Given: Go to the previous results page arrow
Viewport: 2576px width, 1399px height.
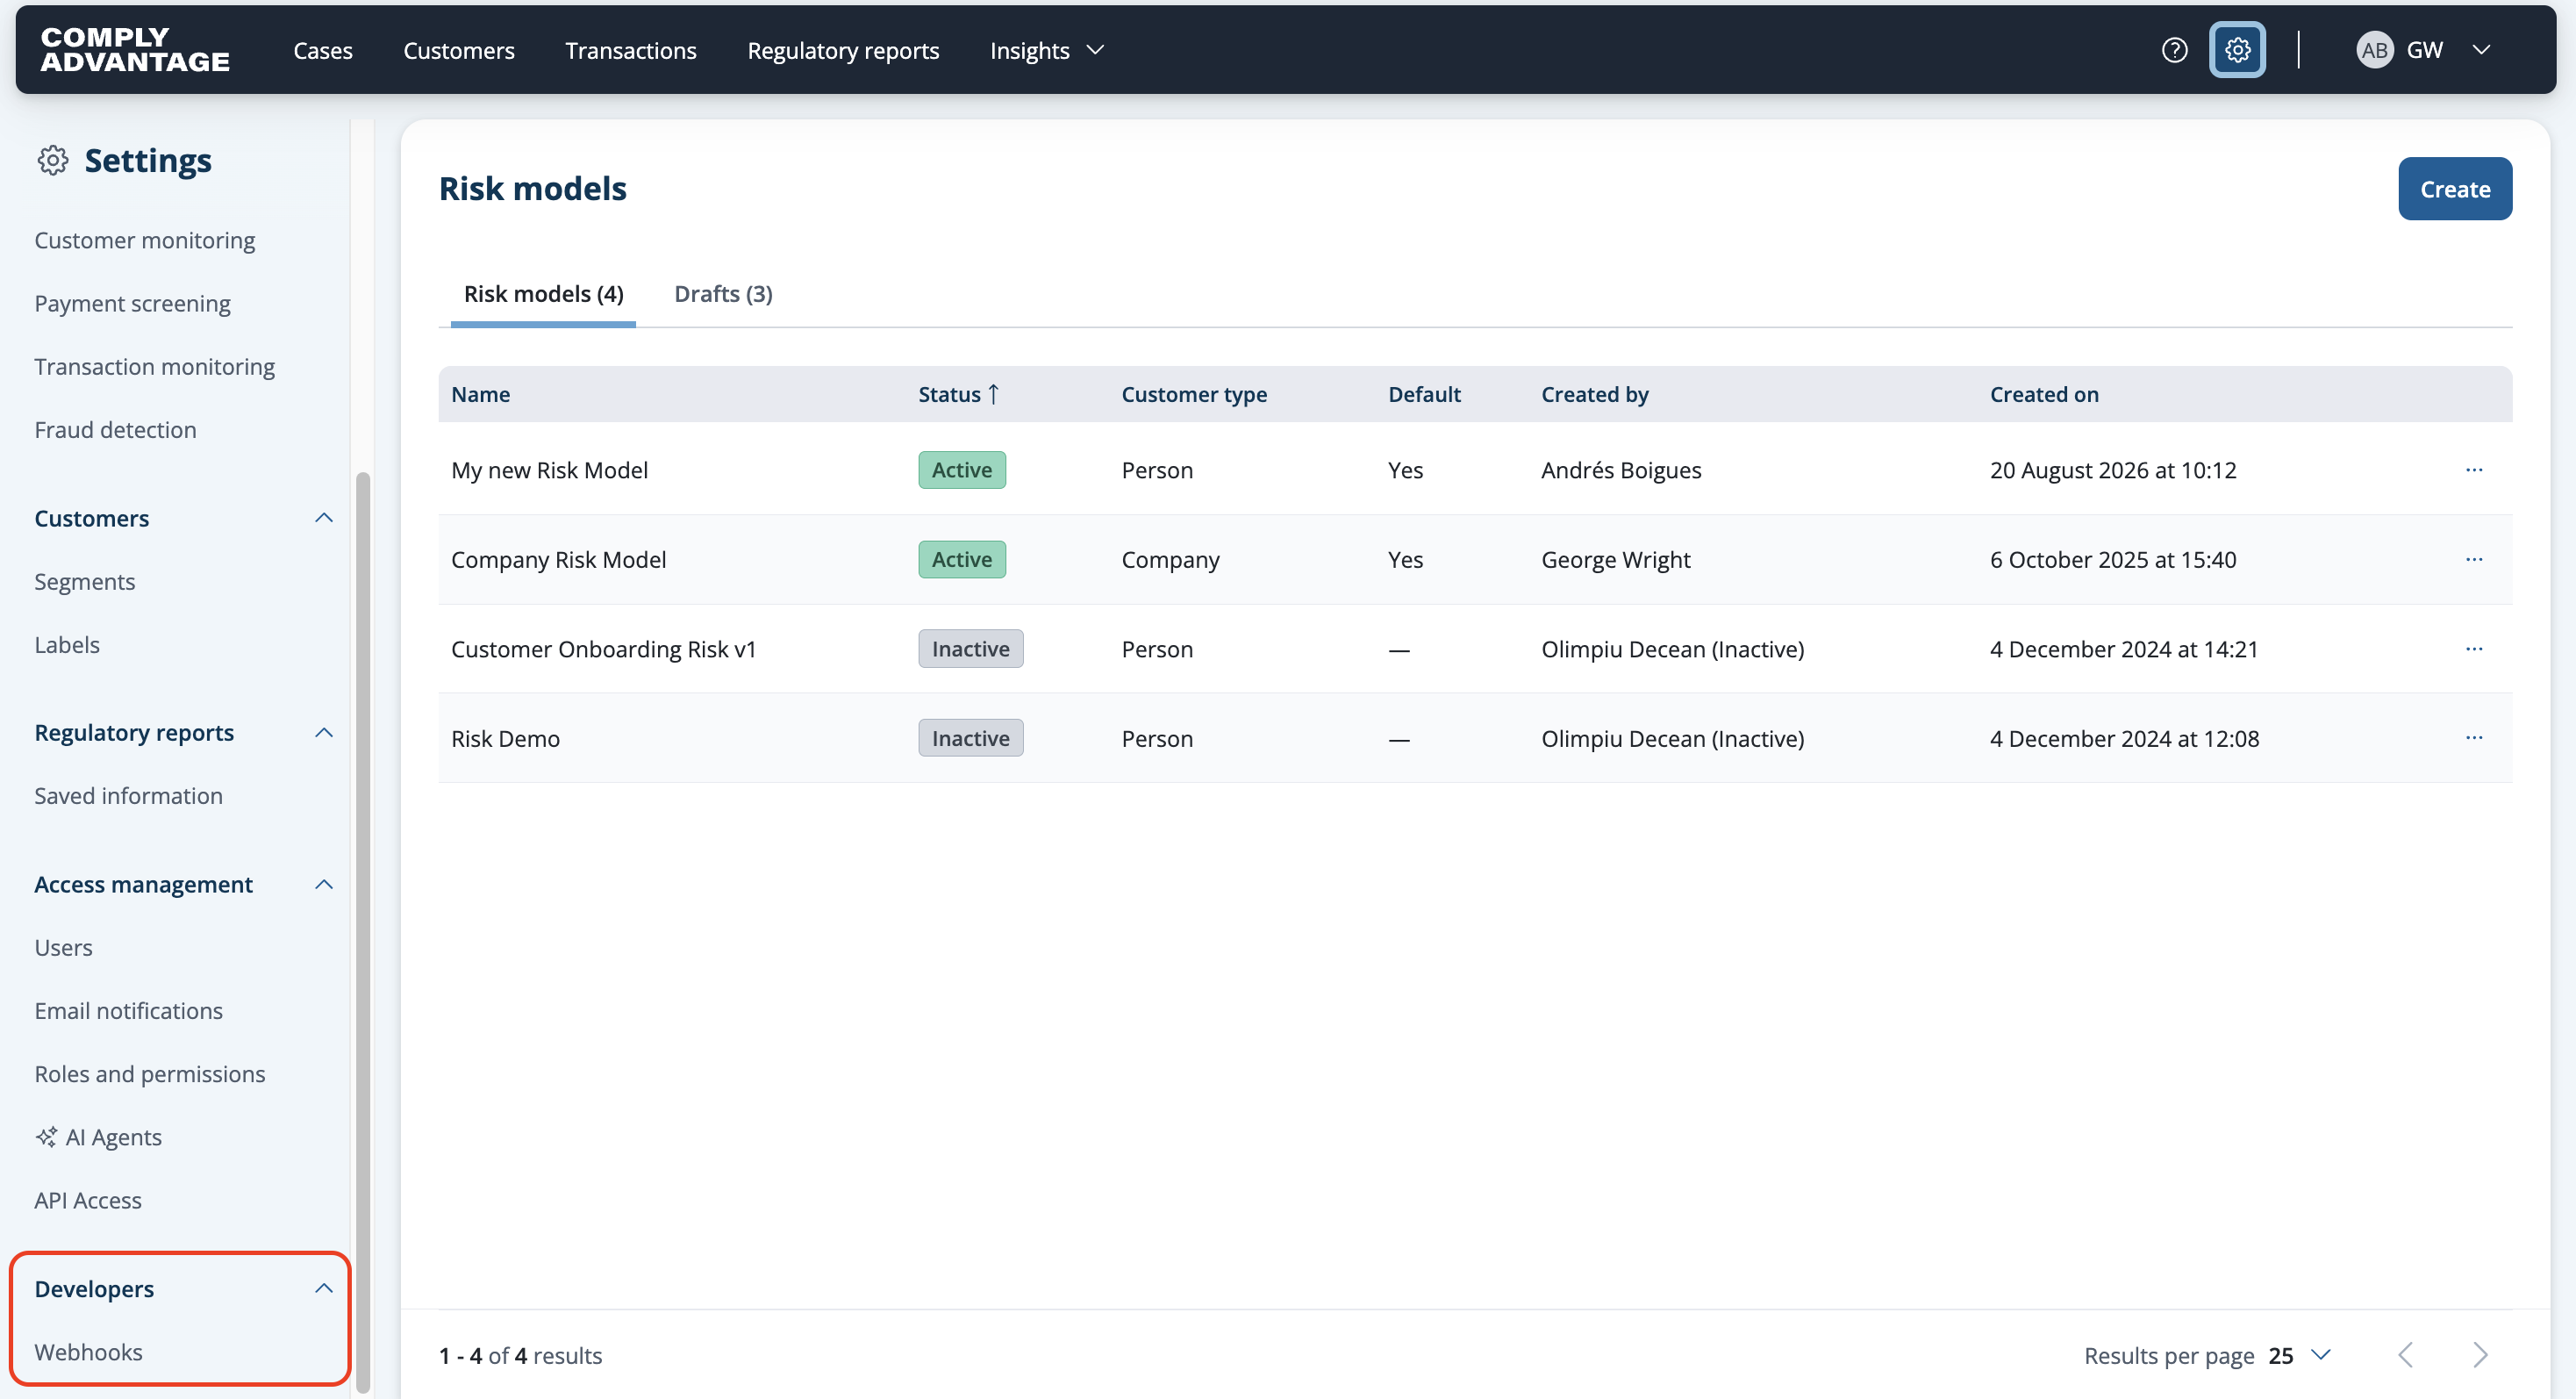Looking at the screenshot, I should [x=2406, y=1355].
